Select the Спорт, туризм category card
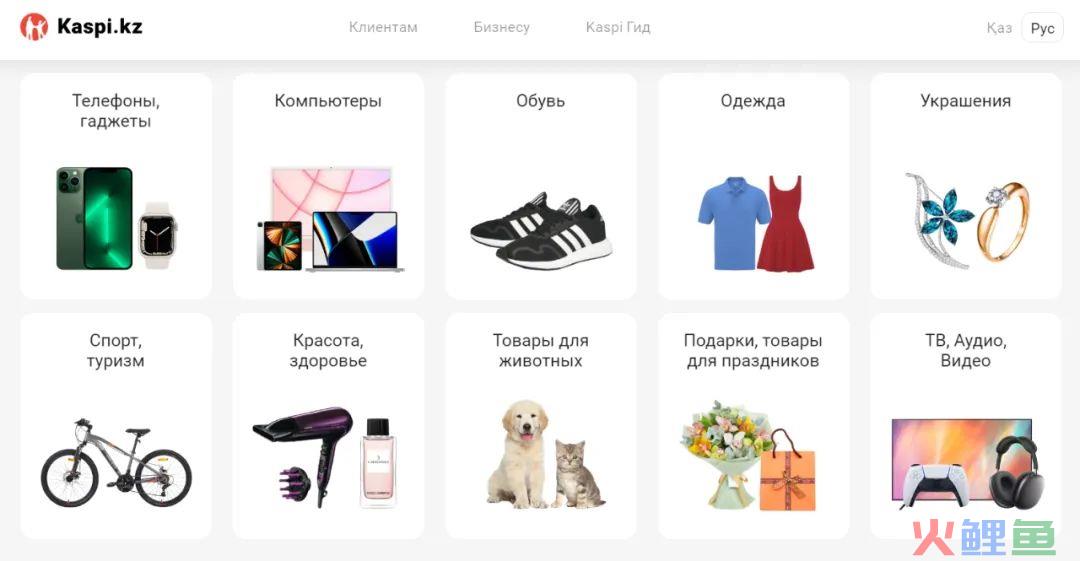This screenshot has height=561, width=1080. (116, 426)
